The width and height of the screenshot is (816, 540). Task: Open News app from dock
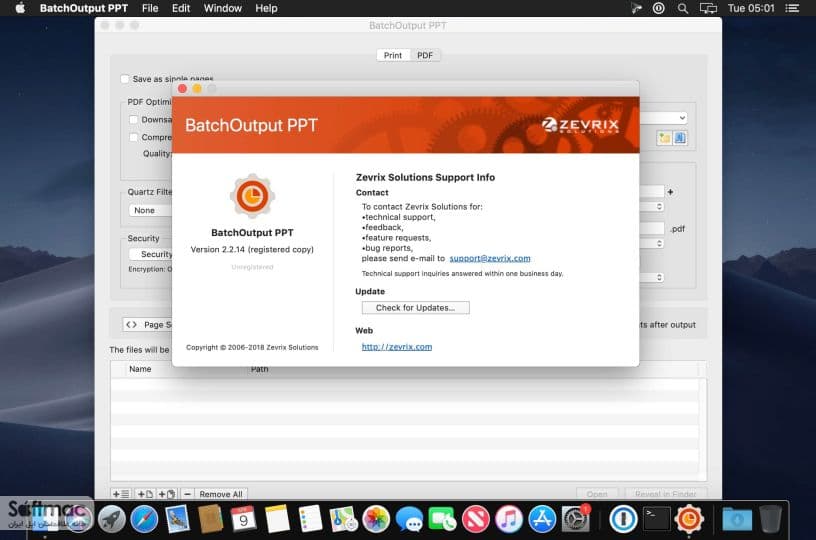475,519
